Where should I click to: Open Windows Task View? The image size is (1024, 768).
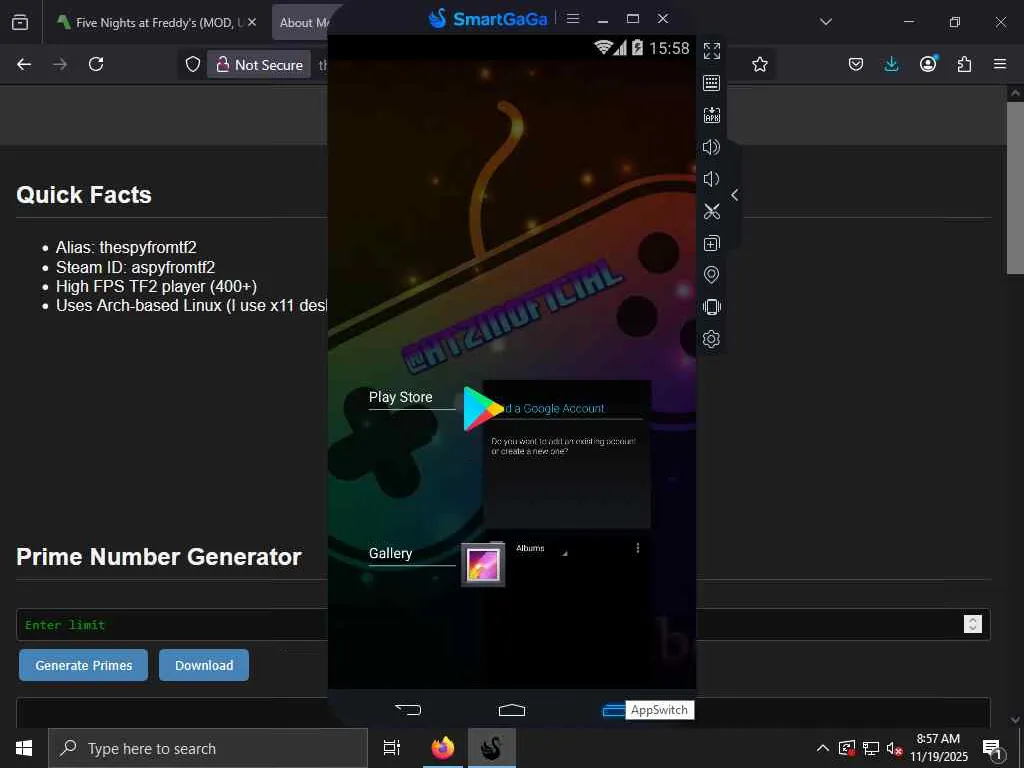point(392,748)
